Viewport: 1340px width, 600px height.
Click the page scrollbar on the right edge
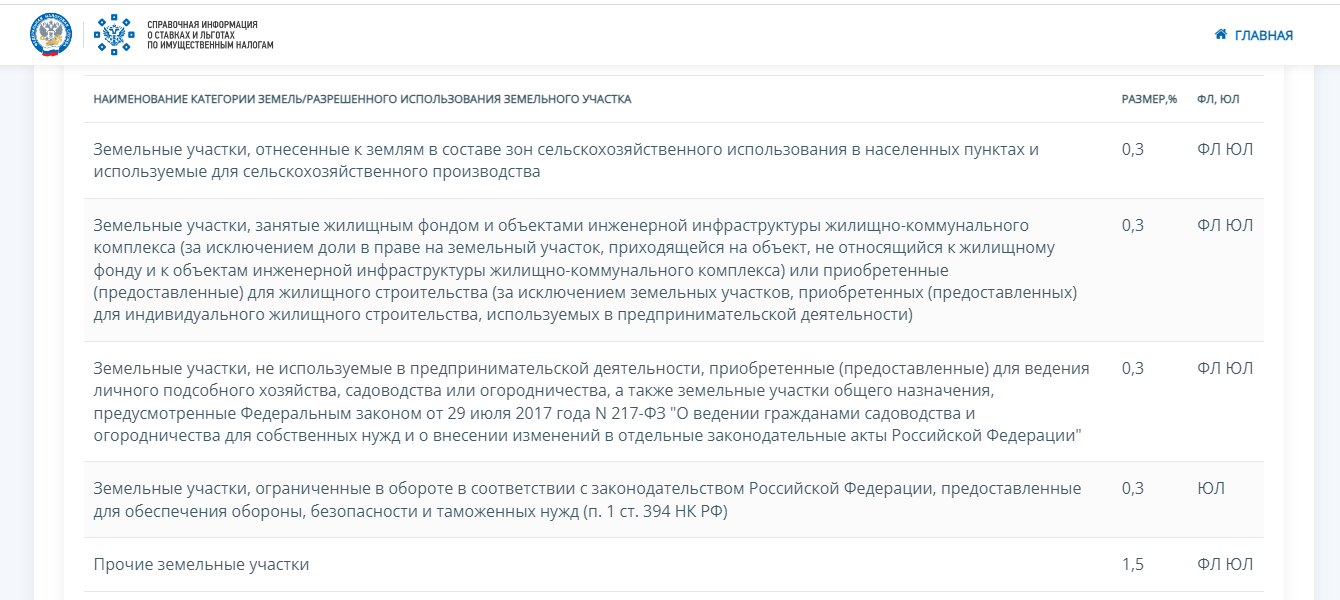coord(1335,300)
